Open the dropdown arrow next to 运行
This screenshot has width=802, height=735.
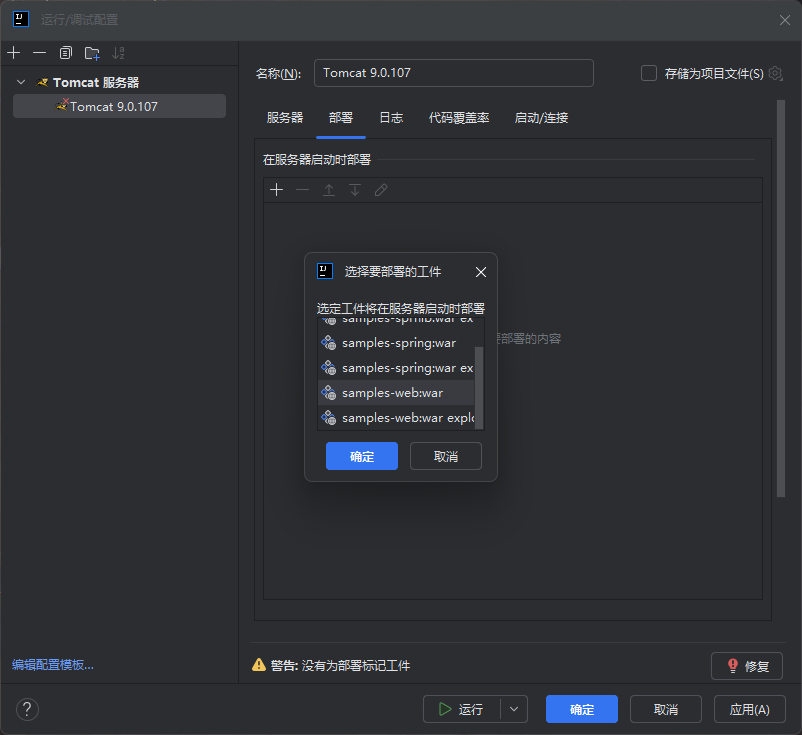(514, 709)
